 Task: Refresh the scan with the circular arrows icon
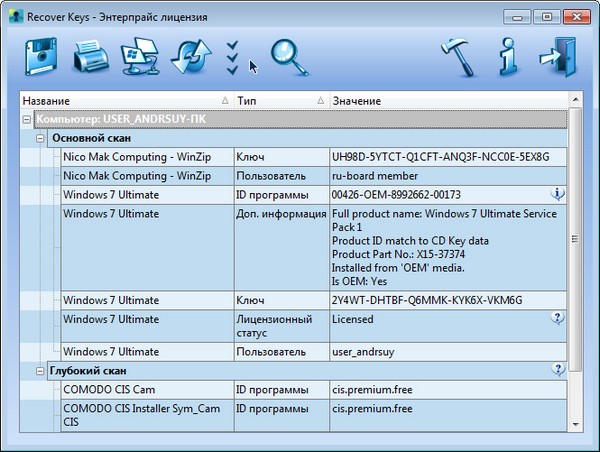point(191,57)
